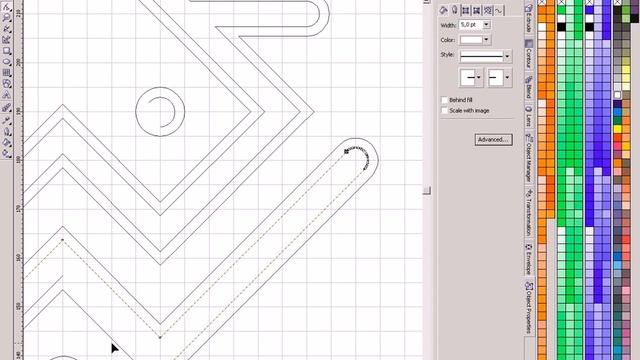
Task: Switch to the Internet properties tab icon
Action: point(487,11)
